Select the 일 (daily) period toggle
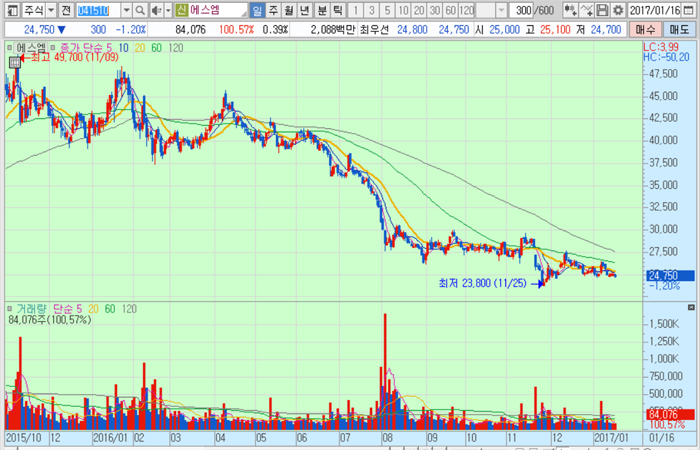 (x=257, y=10)
